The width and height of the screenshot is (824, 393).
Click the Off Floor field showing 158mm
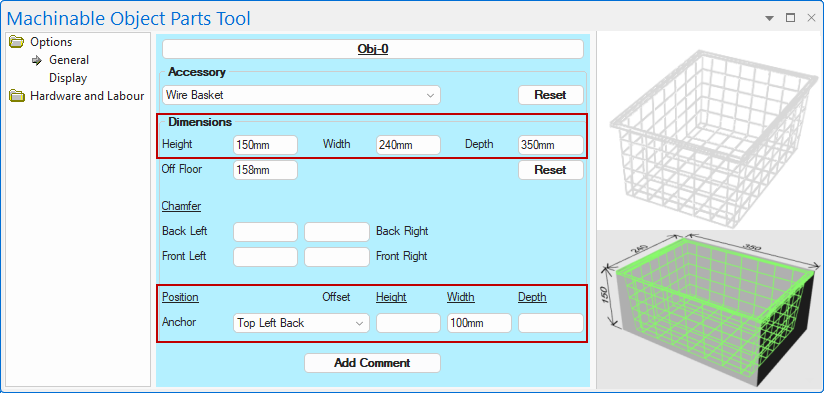click(x=265, y=170)
